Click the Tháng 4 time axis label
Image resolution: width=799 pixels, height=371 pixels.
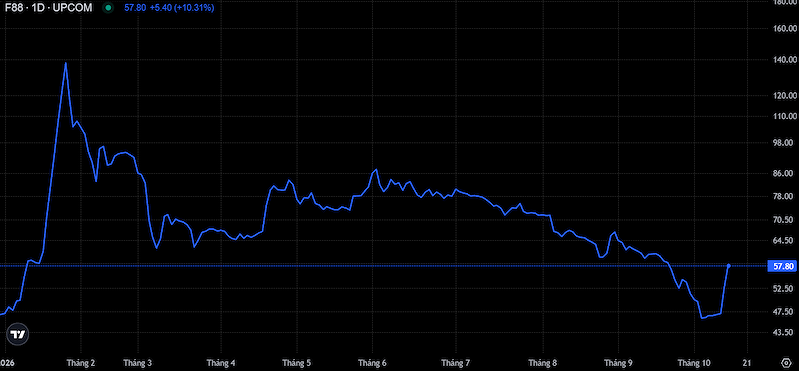[221, 363]
